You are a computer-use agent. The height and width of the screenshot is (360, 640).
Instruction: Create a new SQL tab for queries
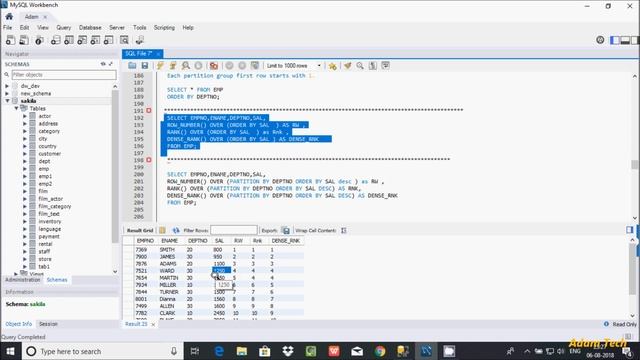pyautogui.click(x=11, y=40)
